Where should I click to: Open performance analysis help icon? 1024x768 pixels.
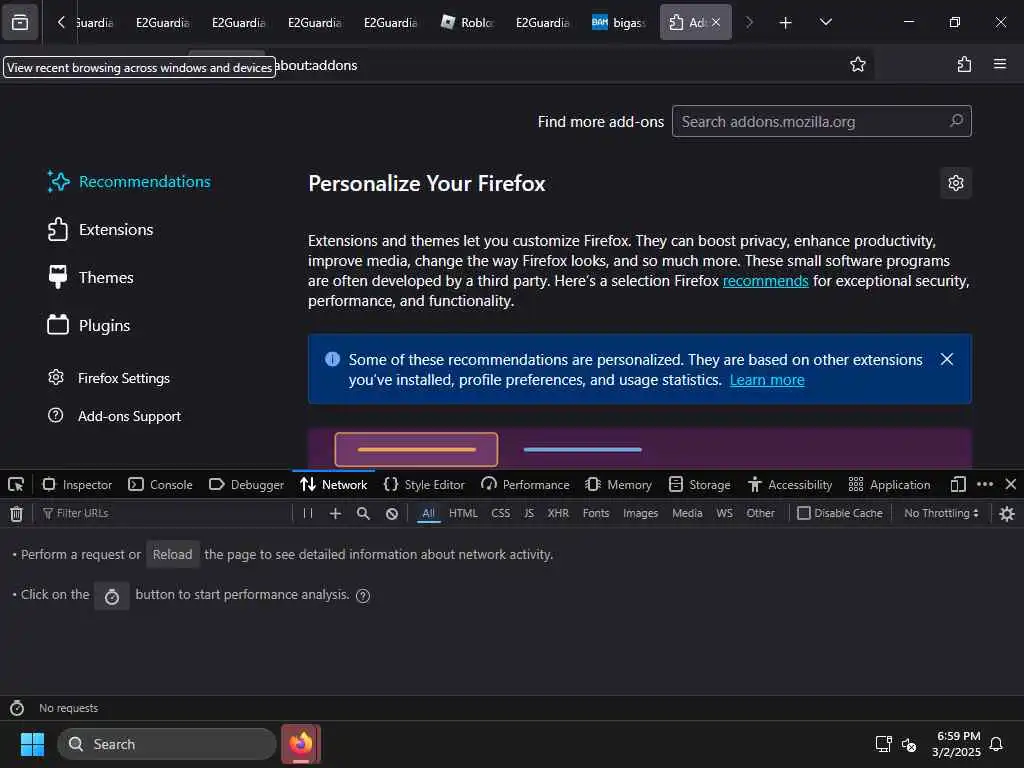[363, 596]
